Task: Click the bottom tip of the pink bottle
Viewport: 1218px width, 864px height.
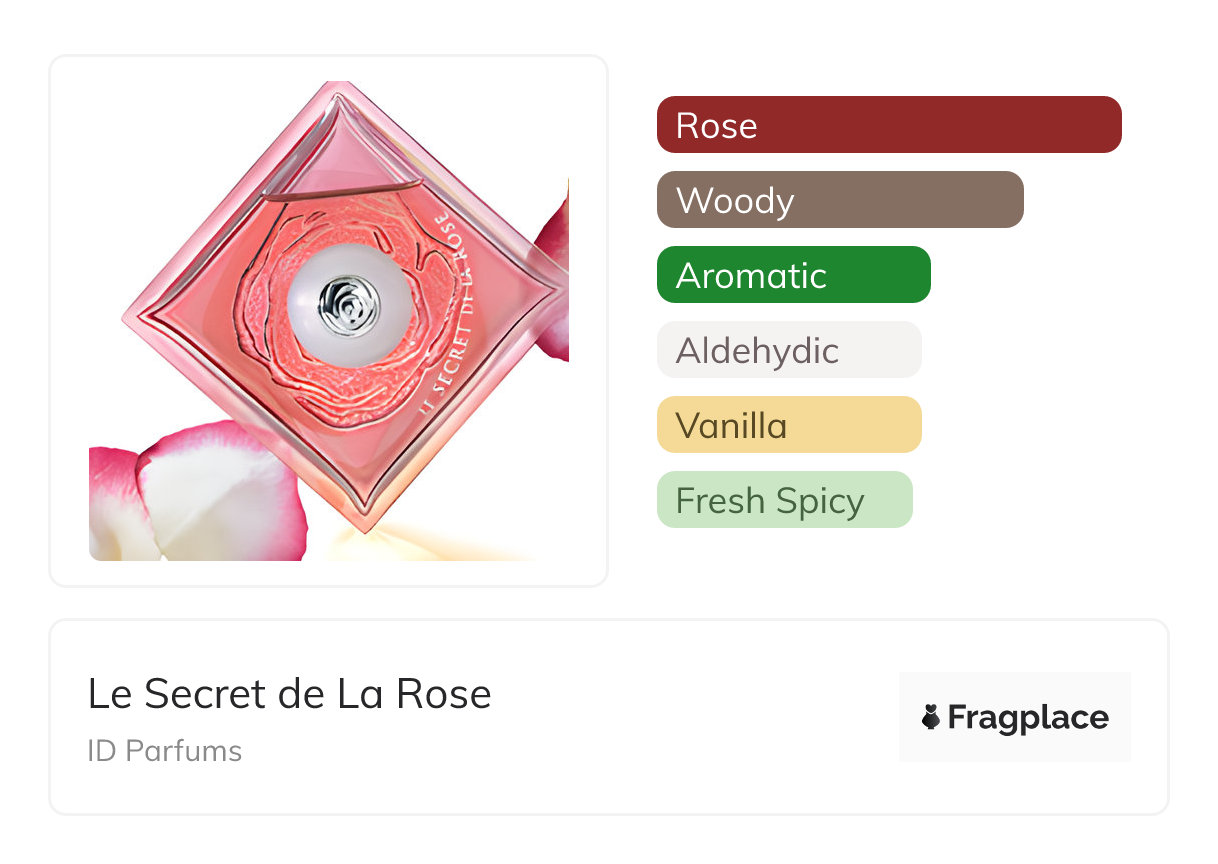Action: 367,523
